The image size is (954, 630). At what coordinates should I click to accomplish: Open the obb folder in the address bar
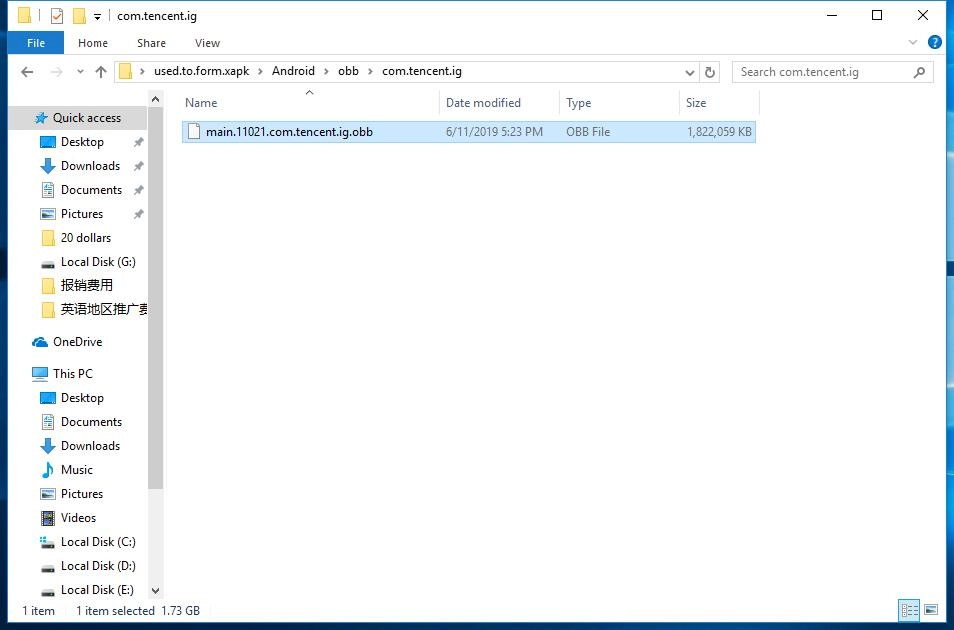349,71
